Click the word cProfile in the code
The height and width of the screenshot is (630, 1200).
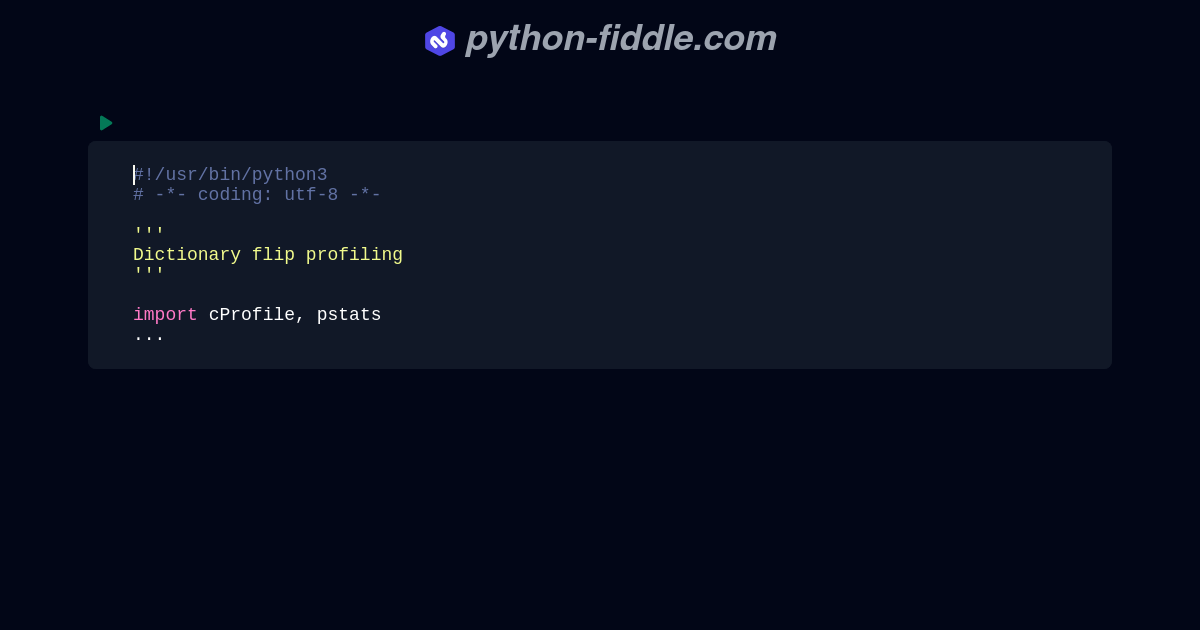[249, 314]
